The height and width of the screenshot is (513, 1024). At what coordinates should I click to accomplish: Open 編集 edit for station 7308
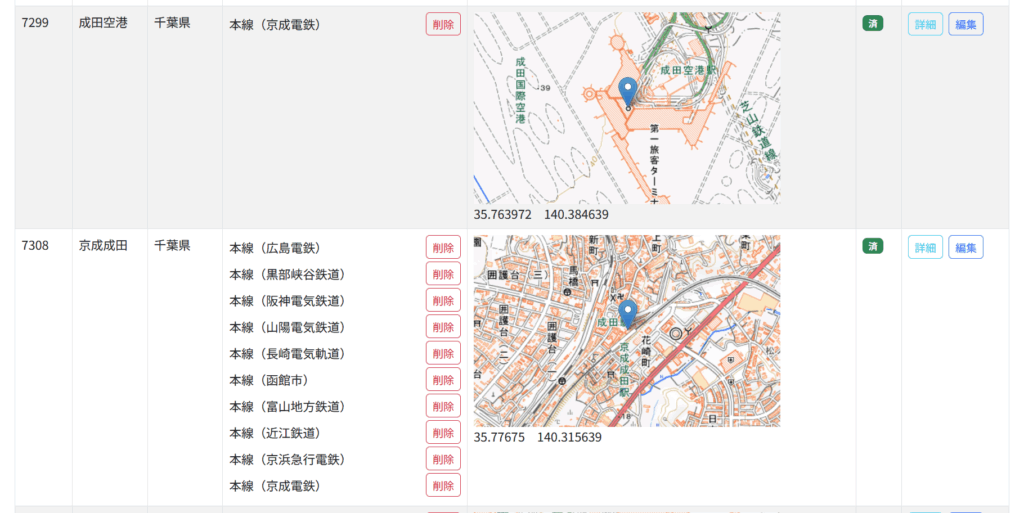click(966, 247)
